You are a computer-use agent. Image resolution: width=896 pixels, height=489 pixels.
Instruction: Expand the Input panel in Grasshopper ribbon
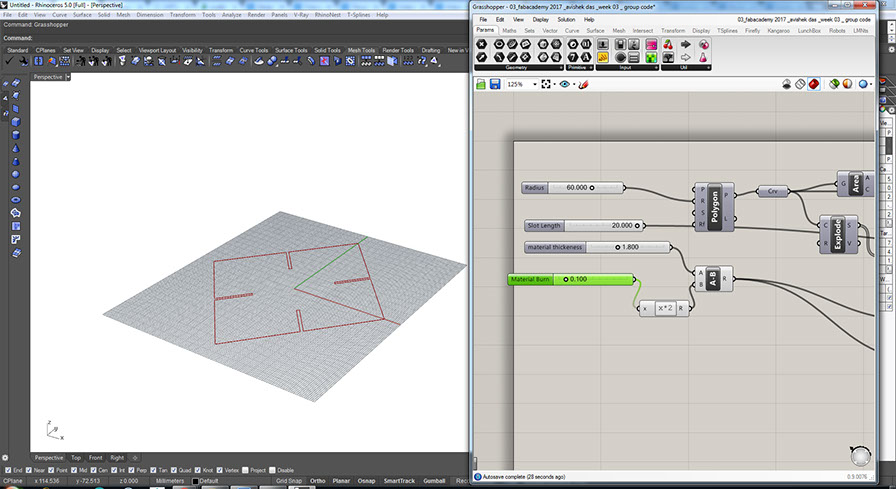657,67
